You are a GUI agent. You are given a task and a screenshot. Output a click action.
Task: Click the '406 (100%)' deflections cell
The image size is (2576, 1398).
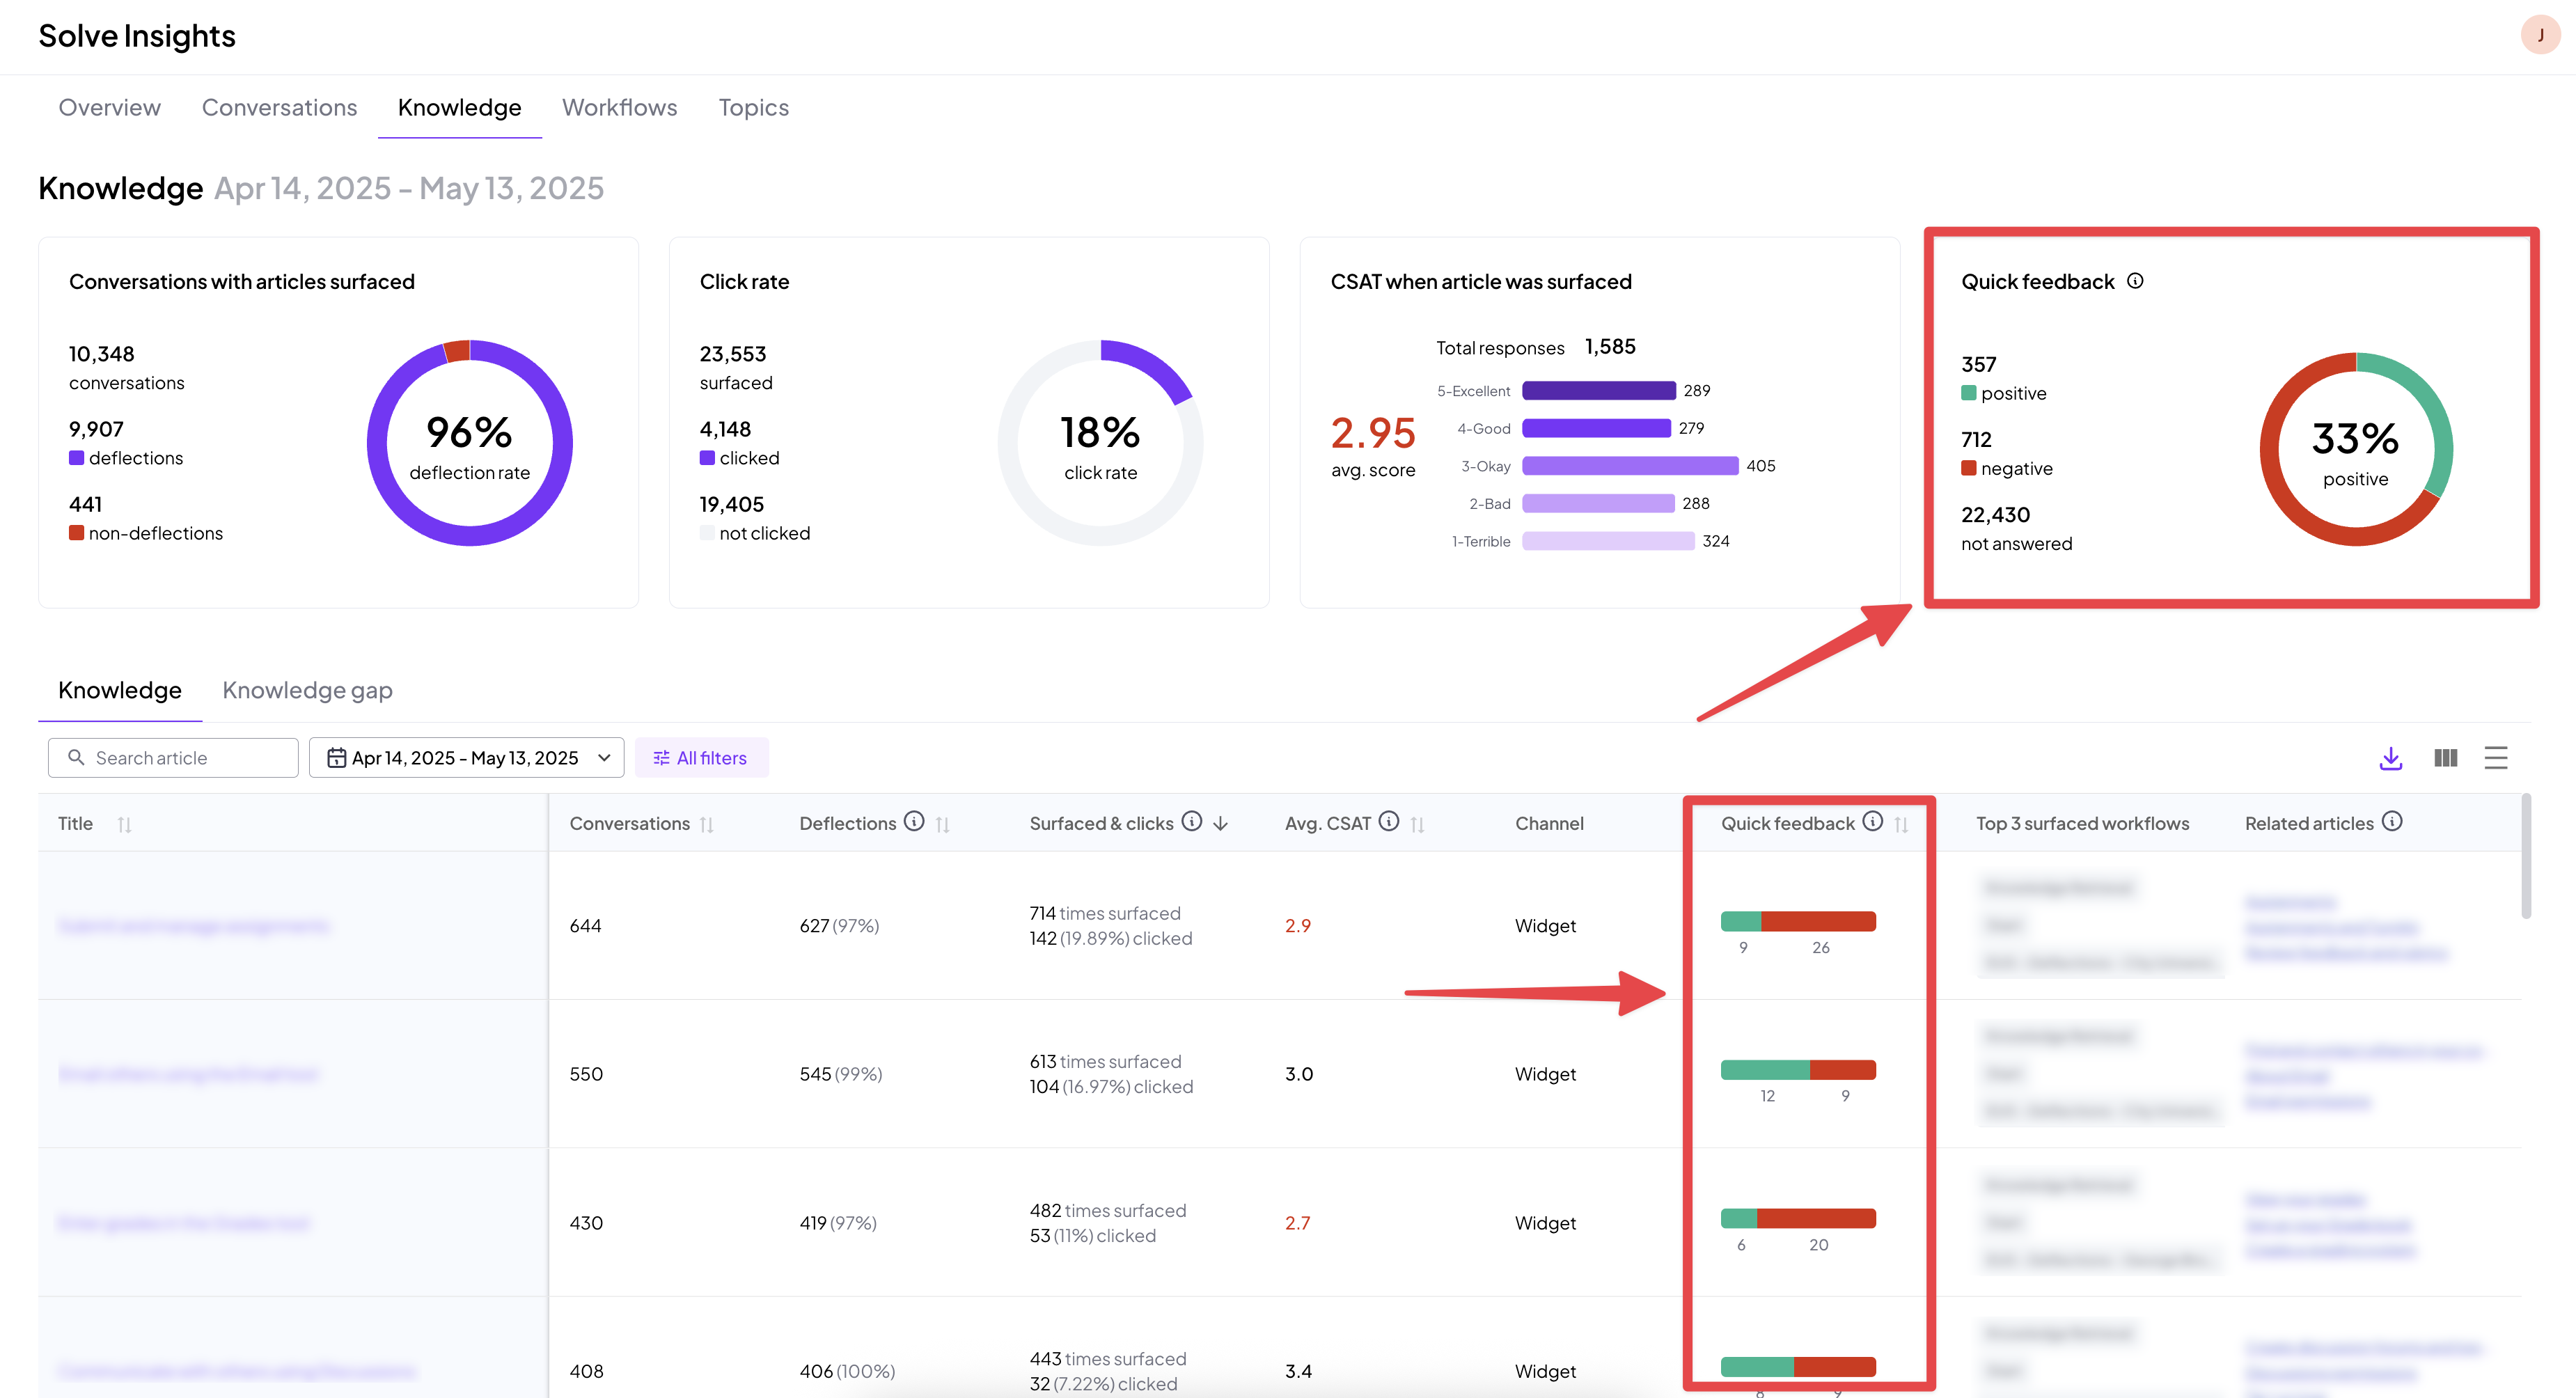[846, 1371]
